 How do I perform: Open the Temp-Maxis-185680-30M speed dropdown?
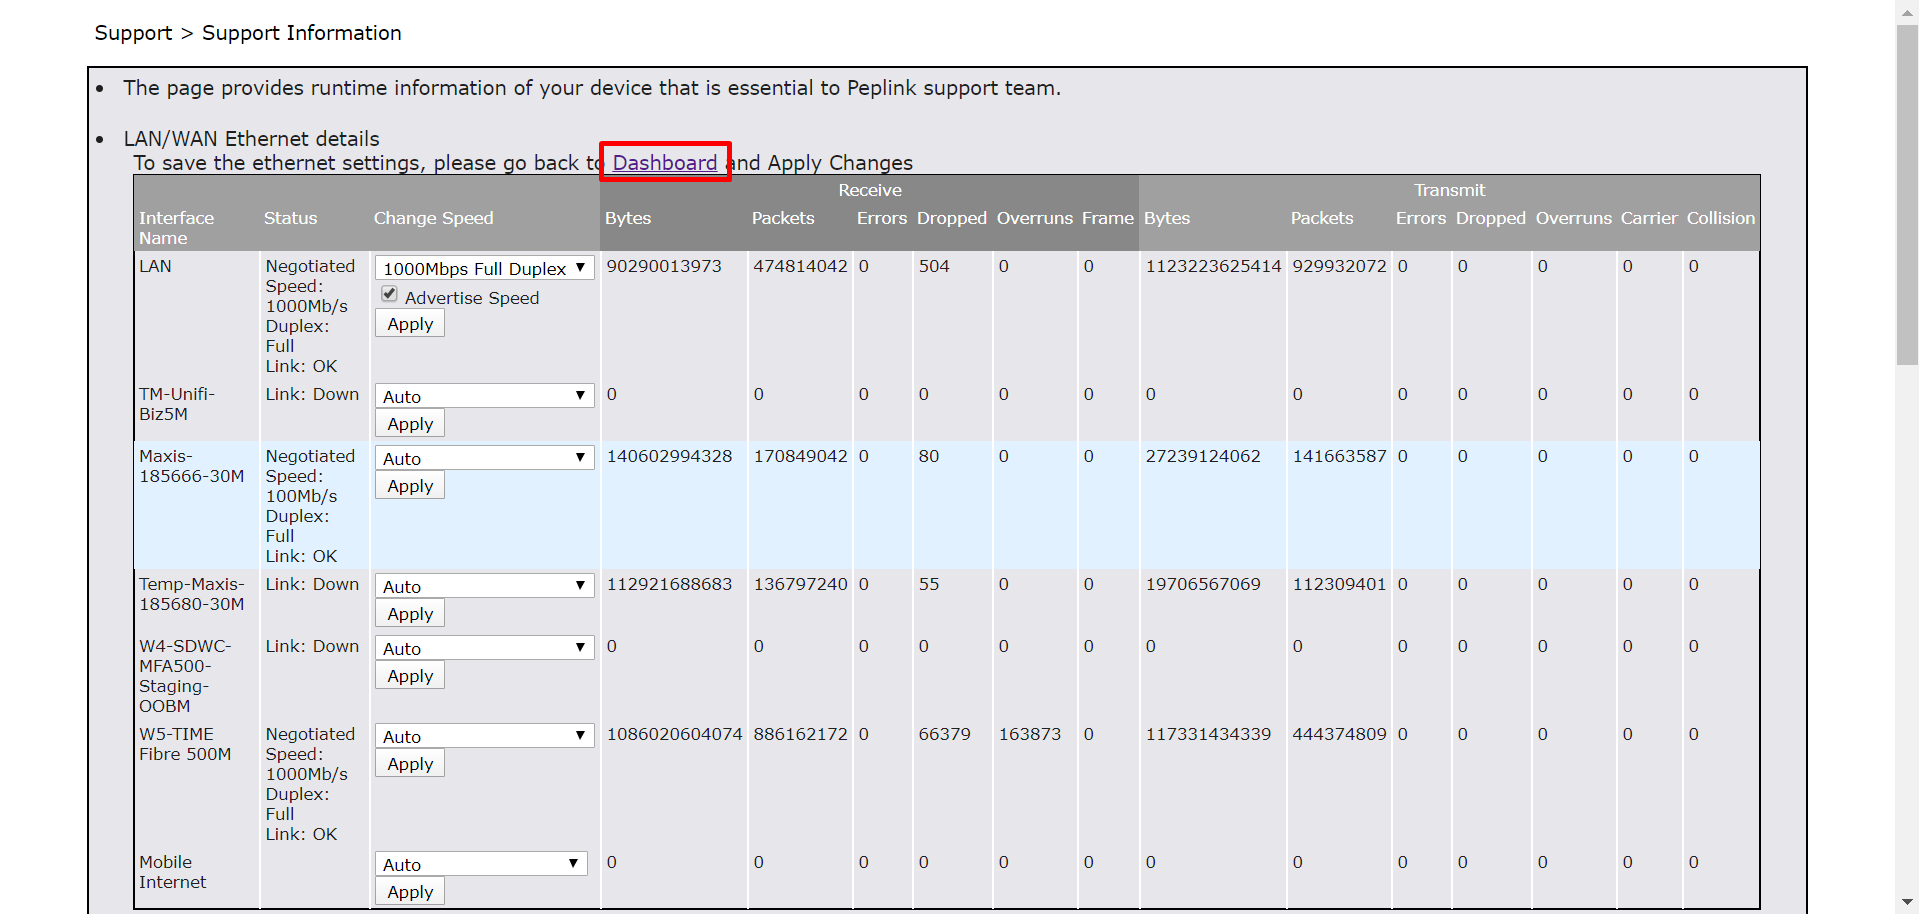click(484, 586)
